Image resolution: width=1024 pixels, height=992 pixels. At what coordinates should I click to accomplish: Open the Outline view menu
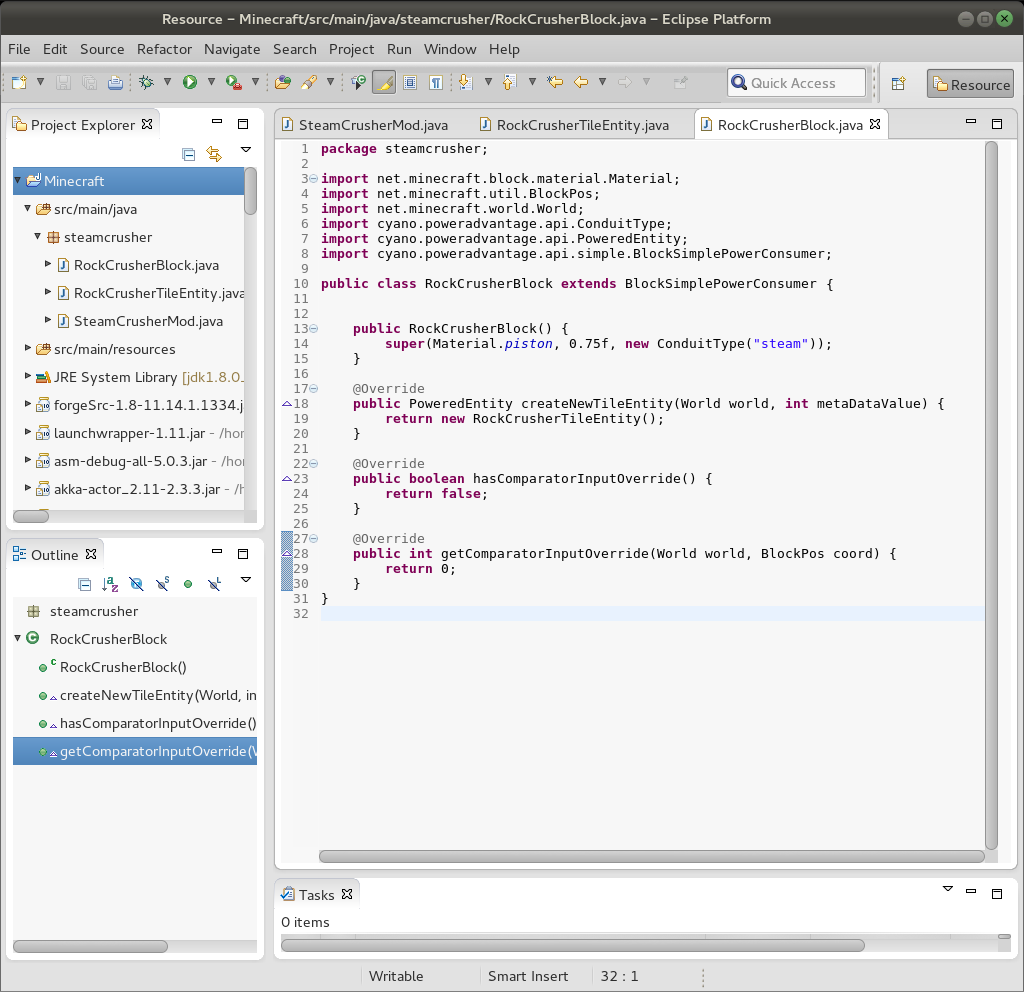pos(245,581)
